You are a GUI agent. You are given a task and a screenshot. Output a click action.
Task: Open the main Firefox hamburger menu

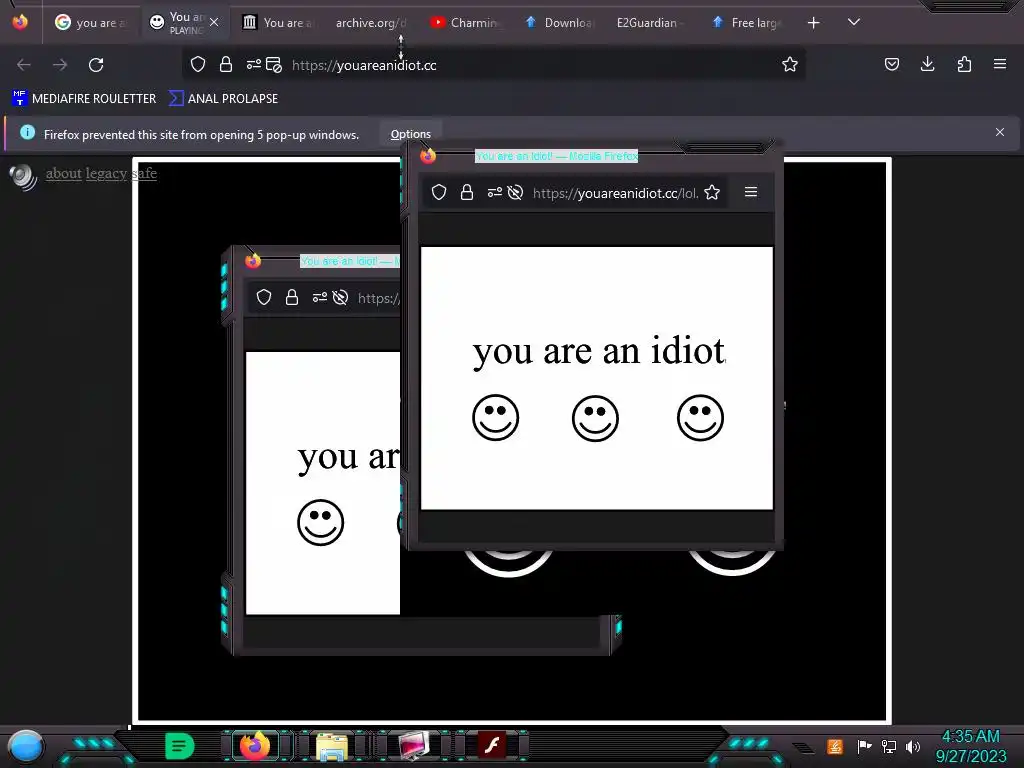(x=1000, y=64)
